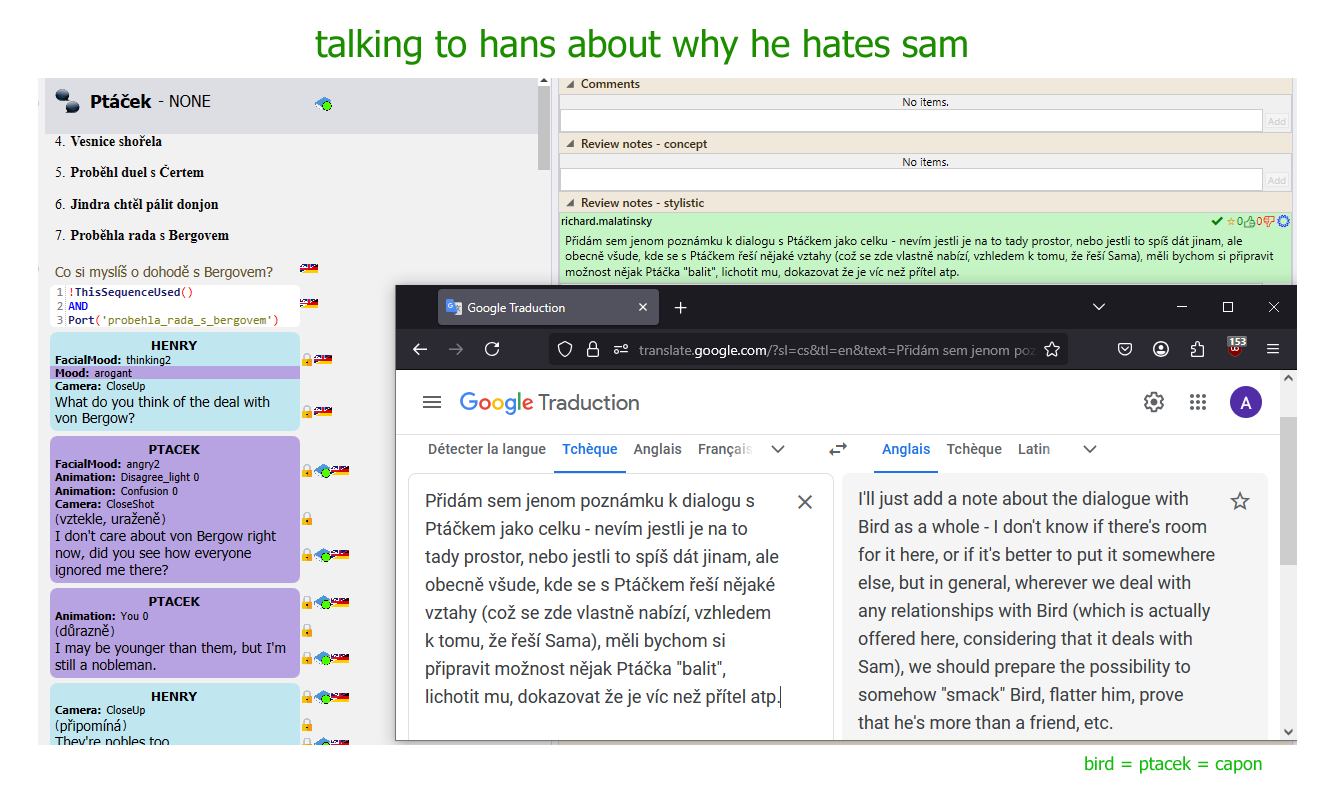1324x786 pixels.
Task: Click Add button in Comments section
Action: pyautogui.click(x=1276, y=121)
